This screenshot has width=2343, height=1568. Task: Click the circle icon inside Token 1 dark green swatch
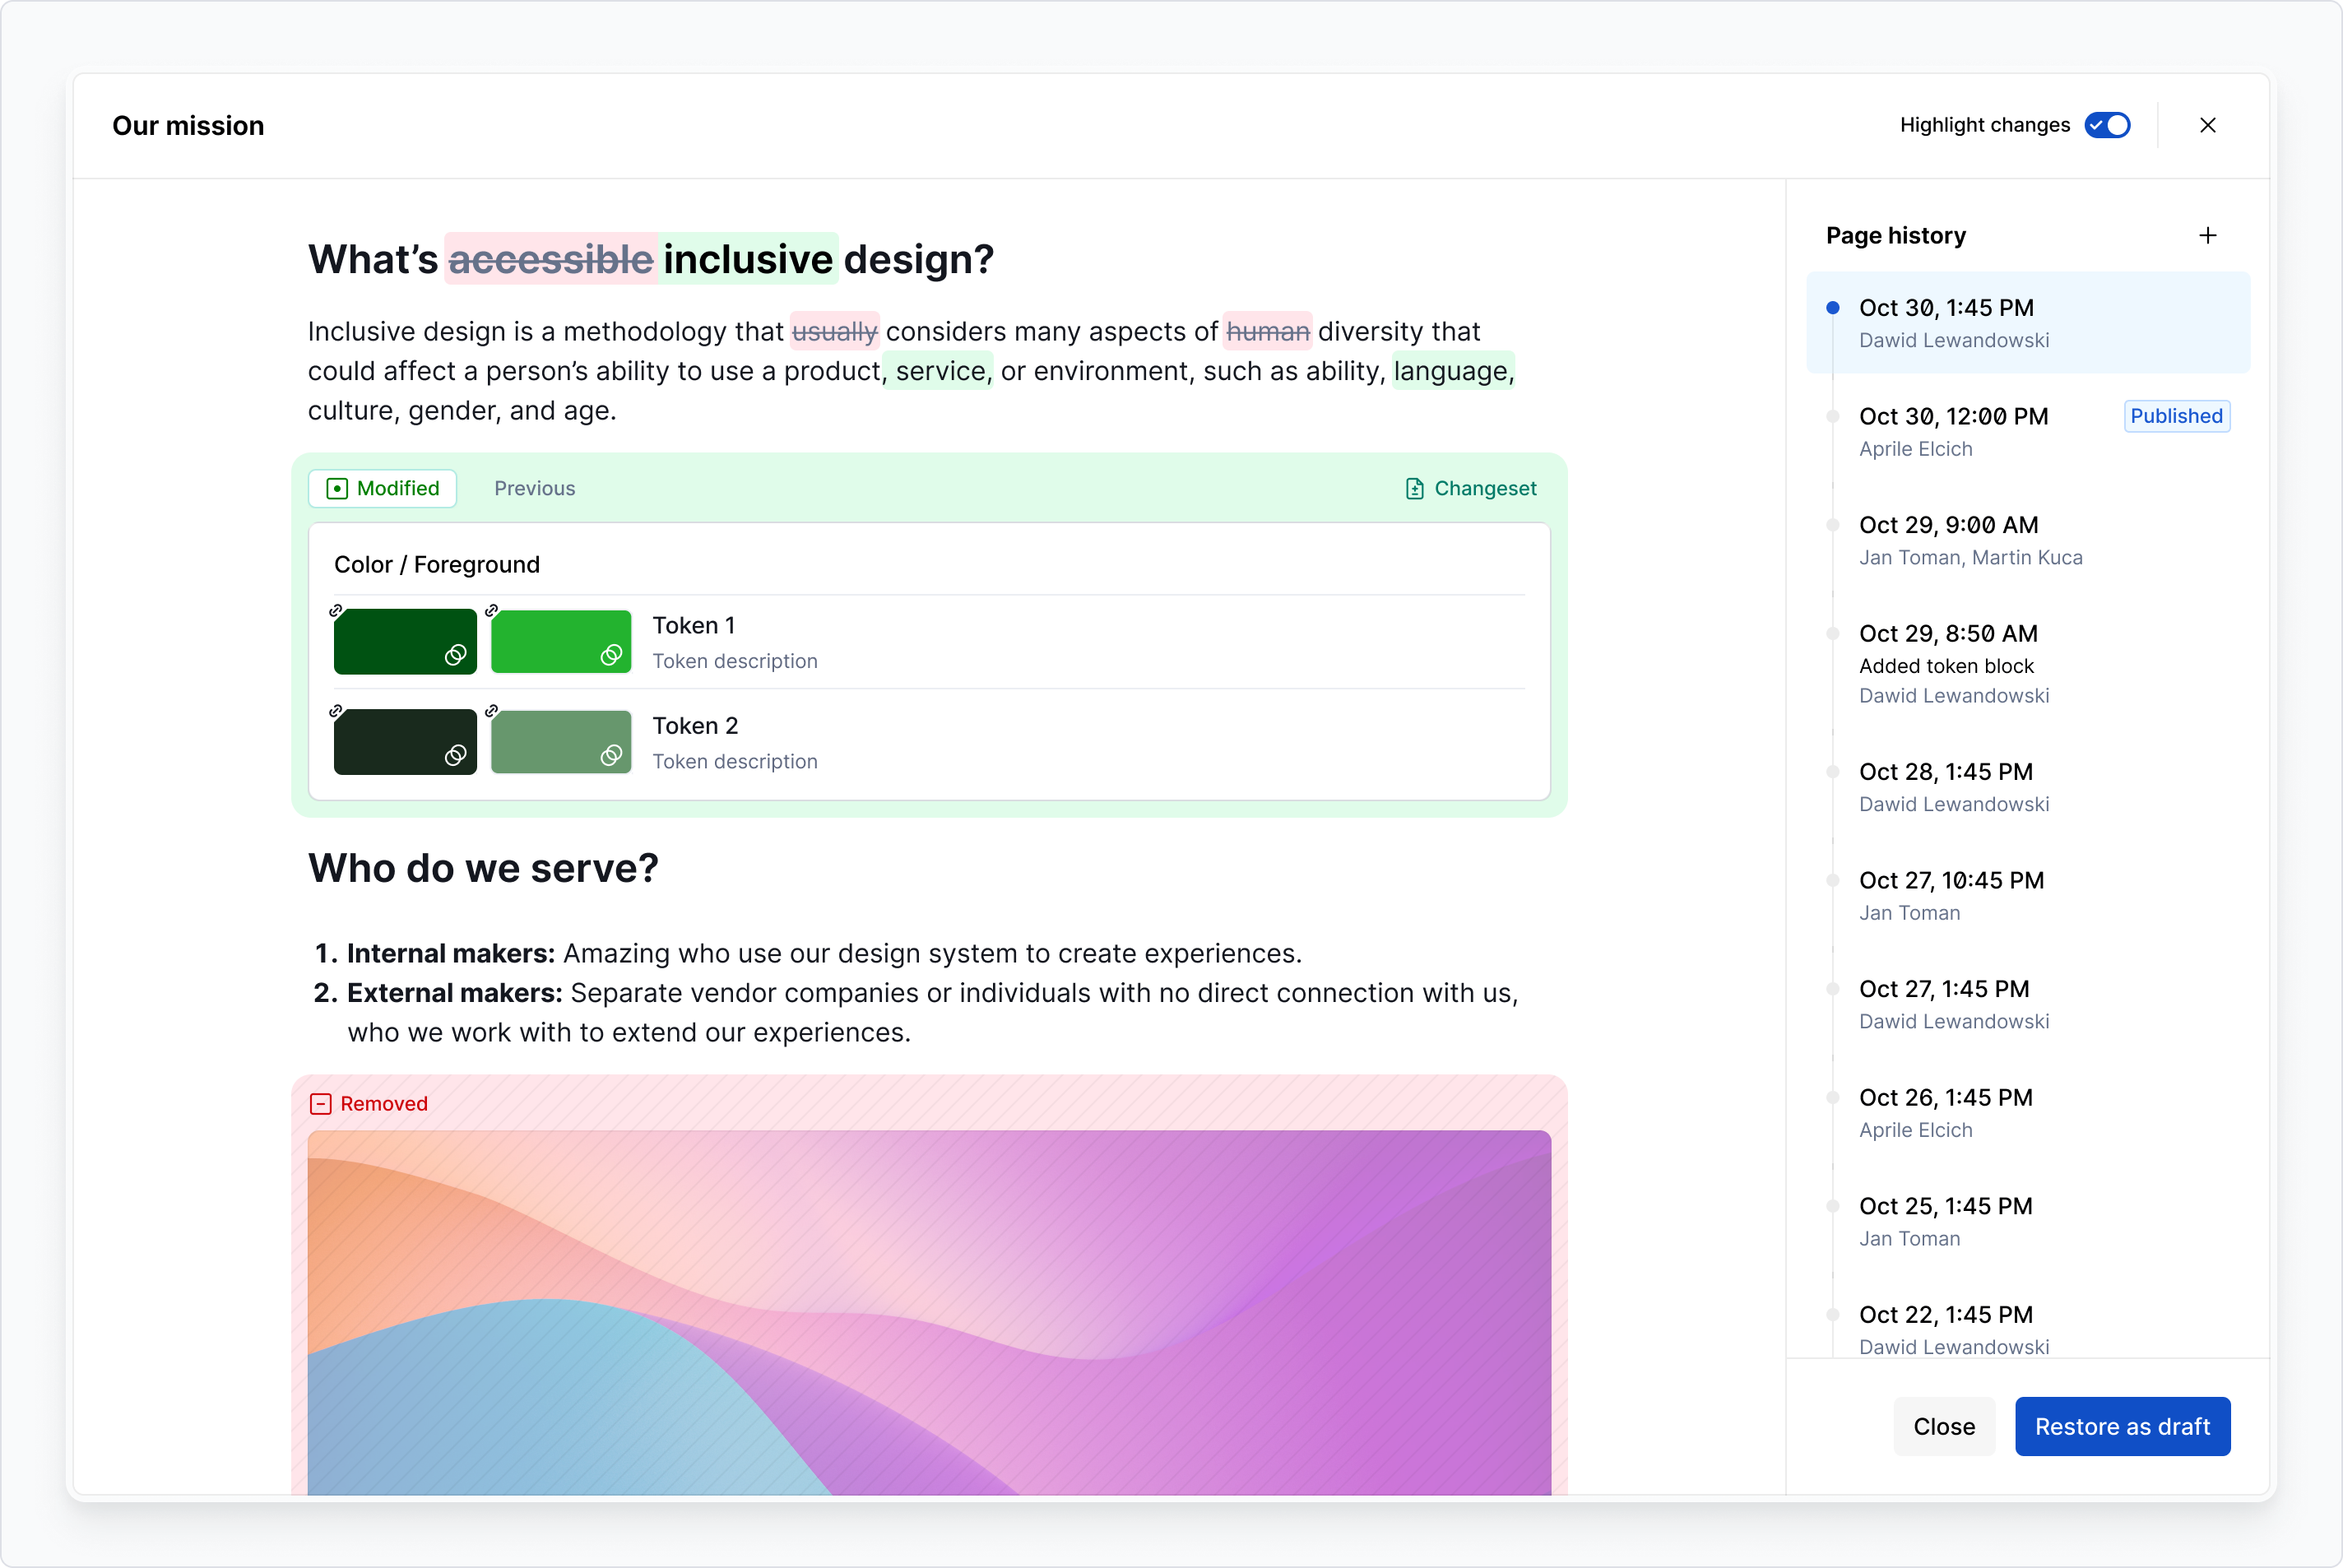(456, 655)
